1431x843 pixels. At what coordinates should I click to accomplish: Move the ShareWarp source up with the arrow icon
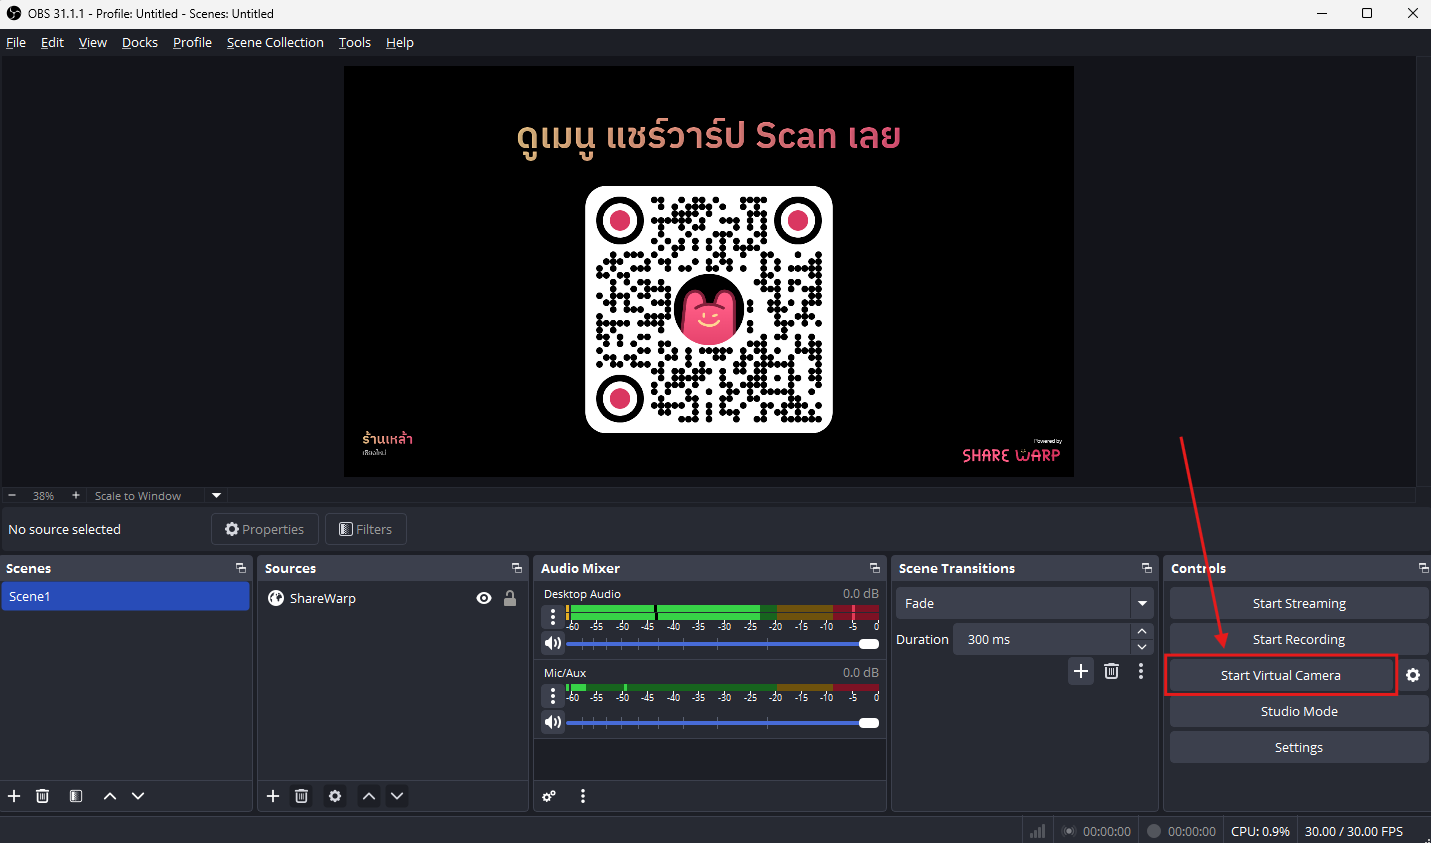coord(368,796)
